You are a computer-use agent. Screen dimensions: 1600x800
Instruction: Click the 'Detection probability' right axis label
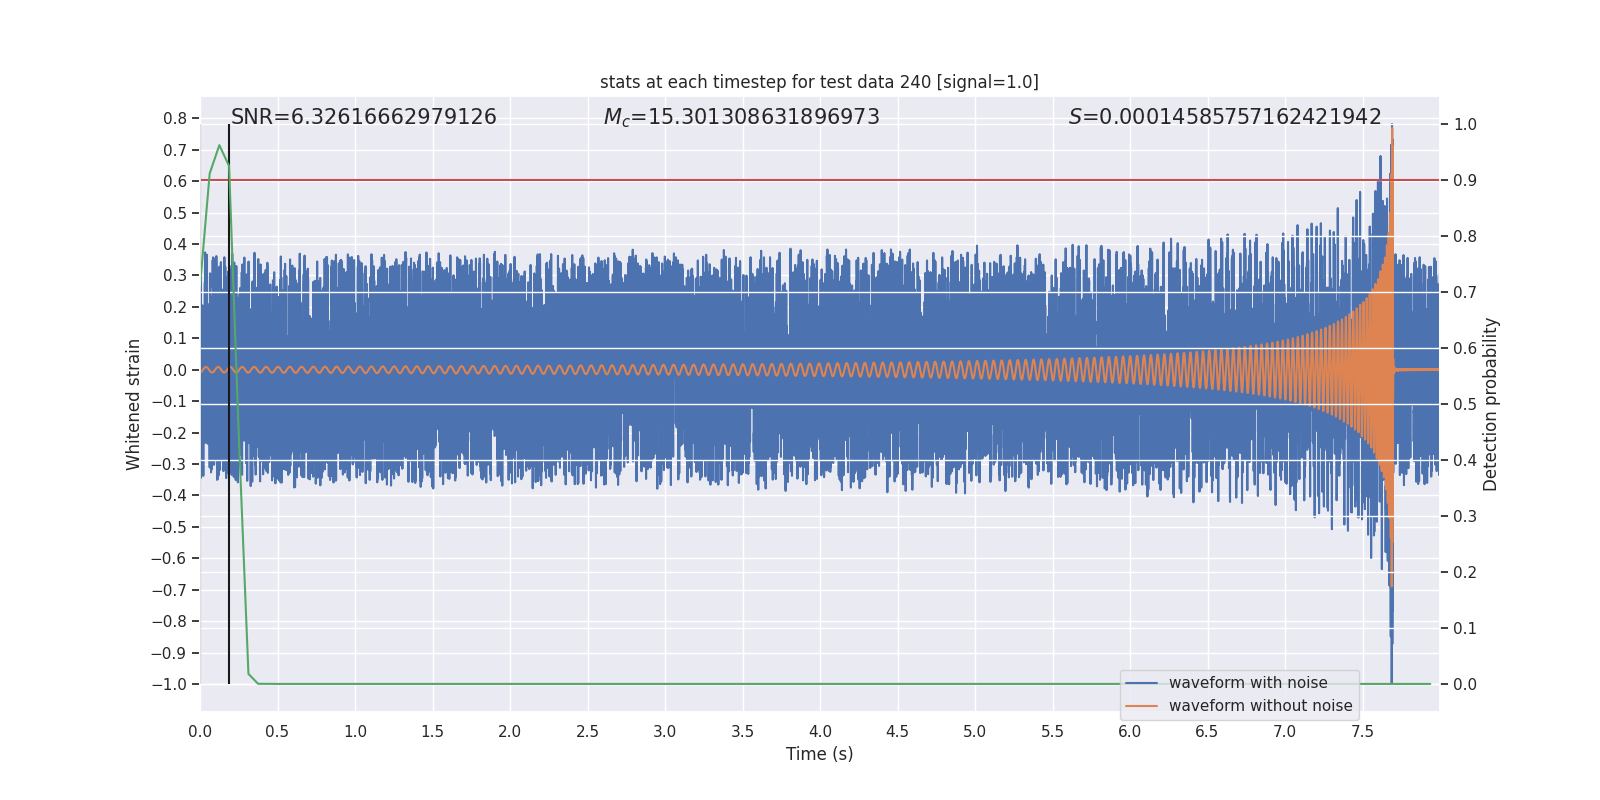pyautogui.click(x=1491, y=404)
